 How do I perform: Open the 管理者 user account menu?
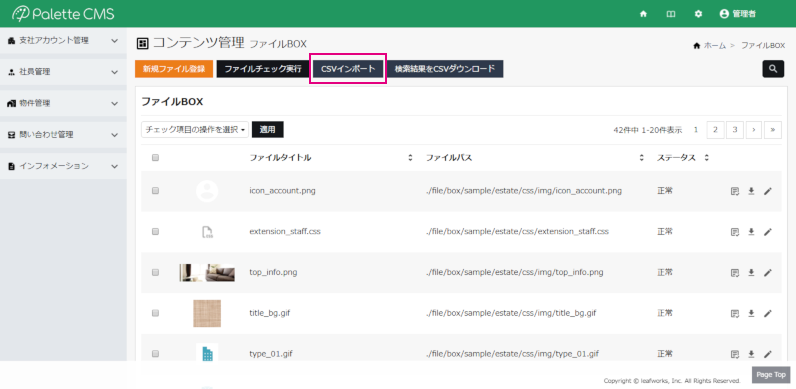(x=738, y=14)
